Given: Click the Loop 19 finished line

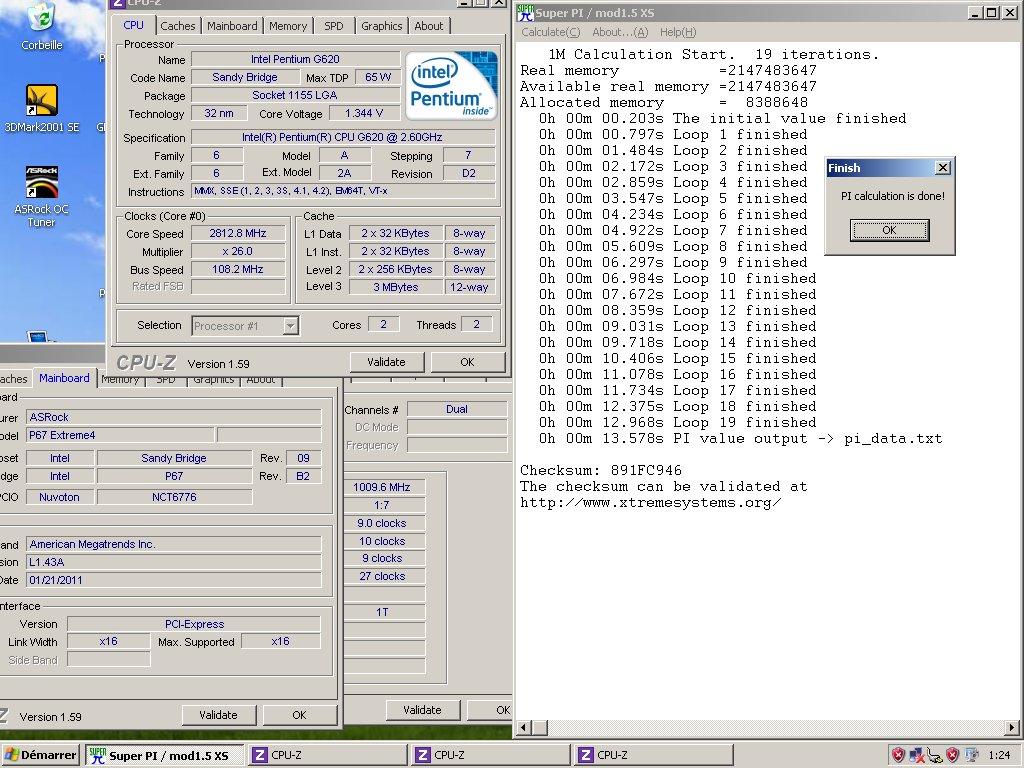Looking at the screenshot, I should tap(678, 423).
